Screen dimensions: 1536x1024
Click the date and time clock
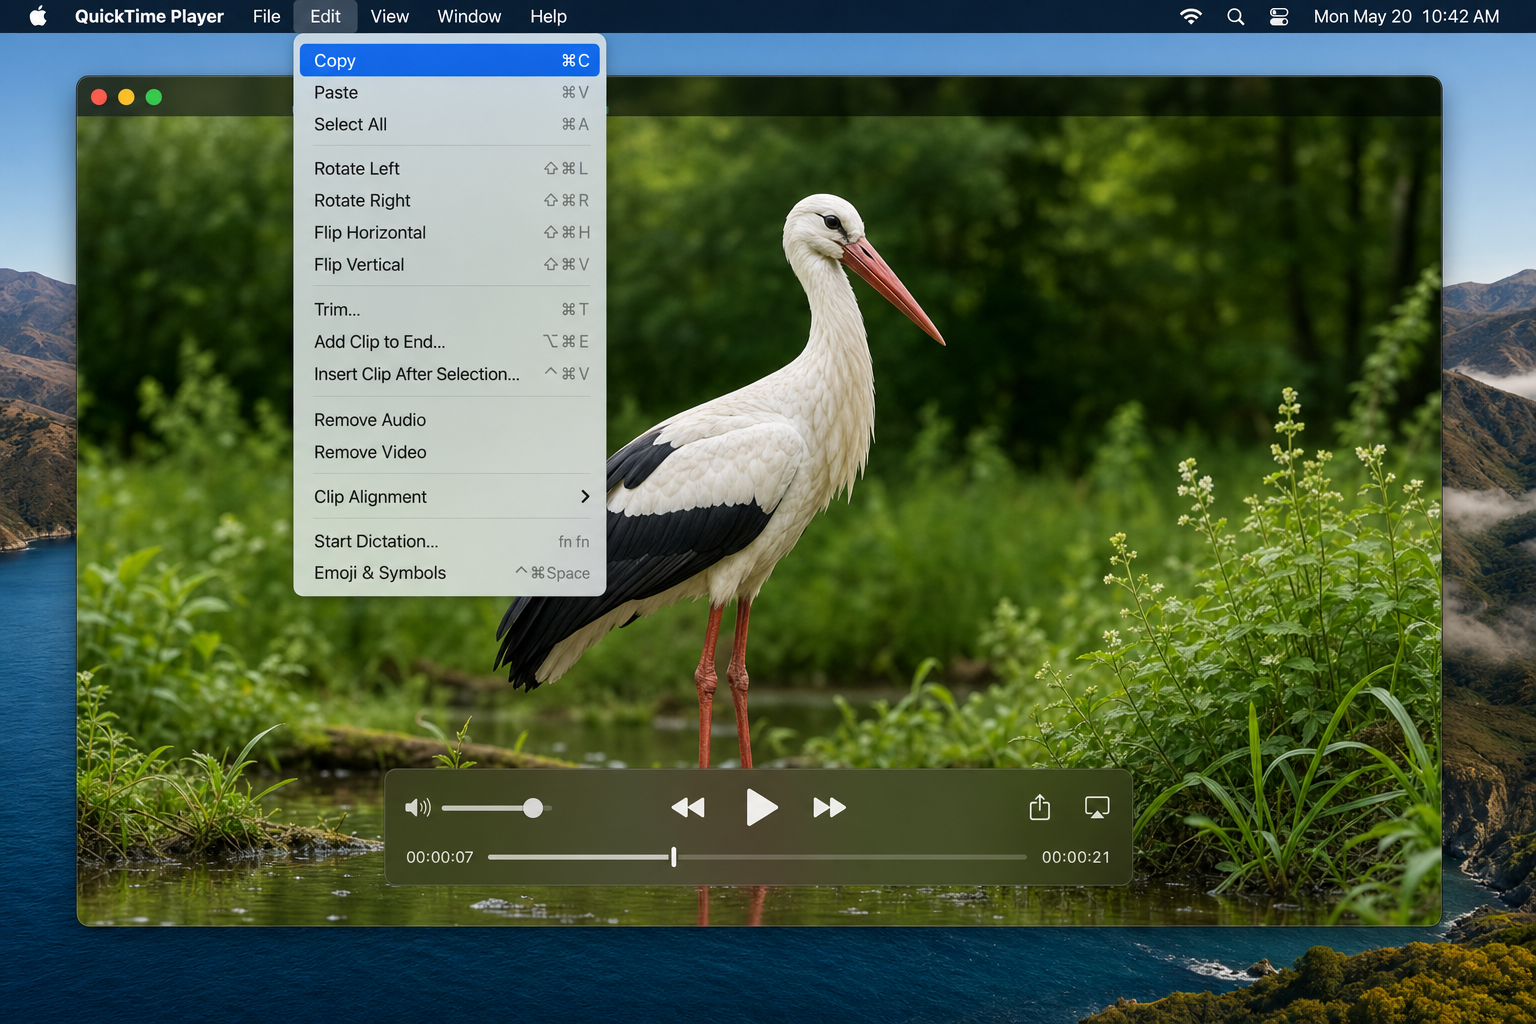click(x=1406, y=16)
